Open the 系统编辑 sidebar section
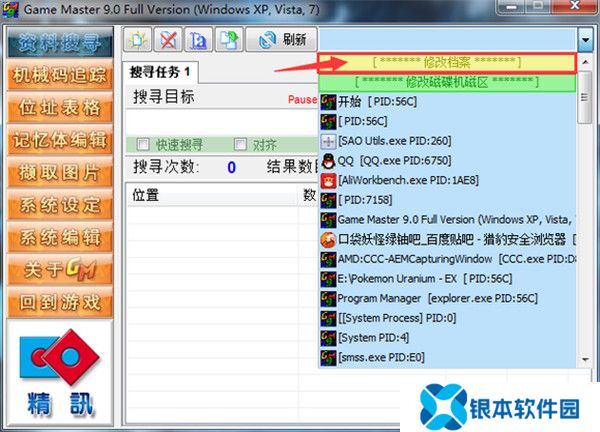This screenshot has height=432, width=600. click(x=60, y=238)
